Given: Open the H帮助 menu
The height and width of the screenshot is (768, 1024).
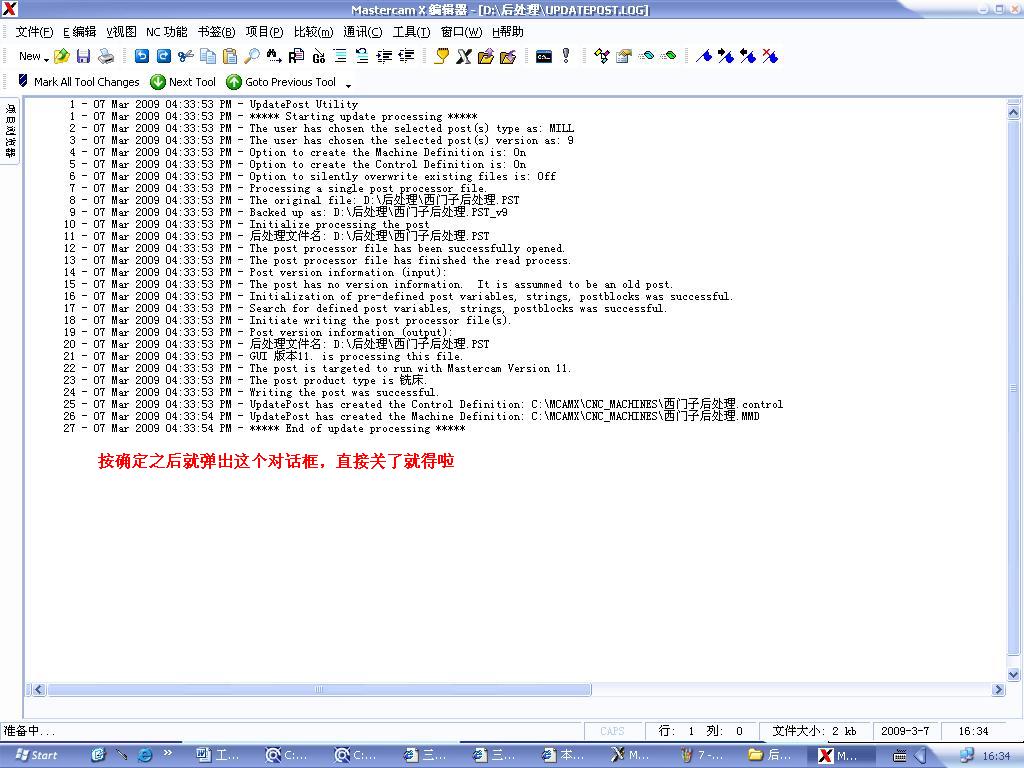Looking at the screenshot, I should 507,32.
